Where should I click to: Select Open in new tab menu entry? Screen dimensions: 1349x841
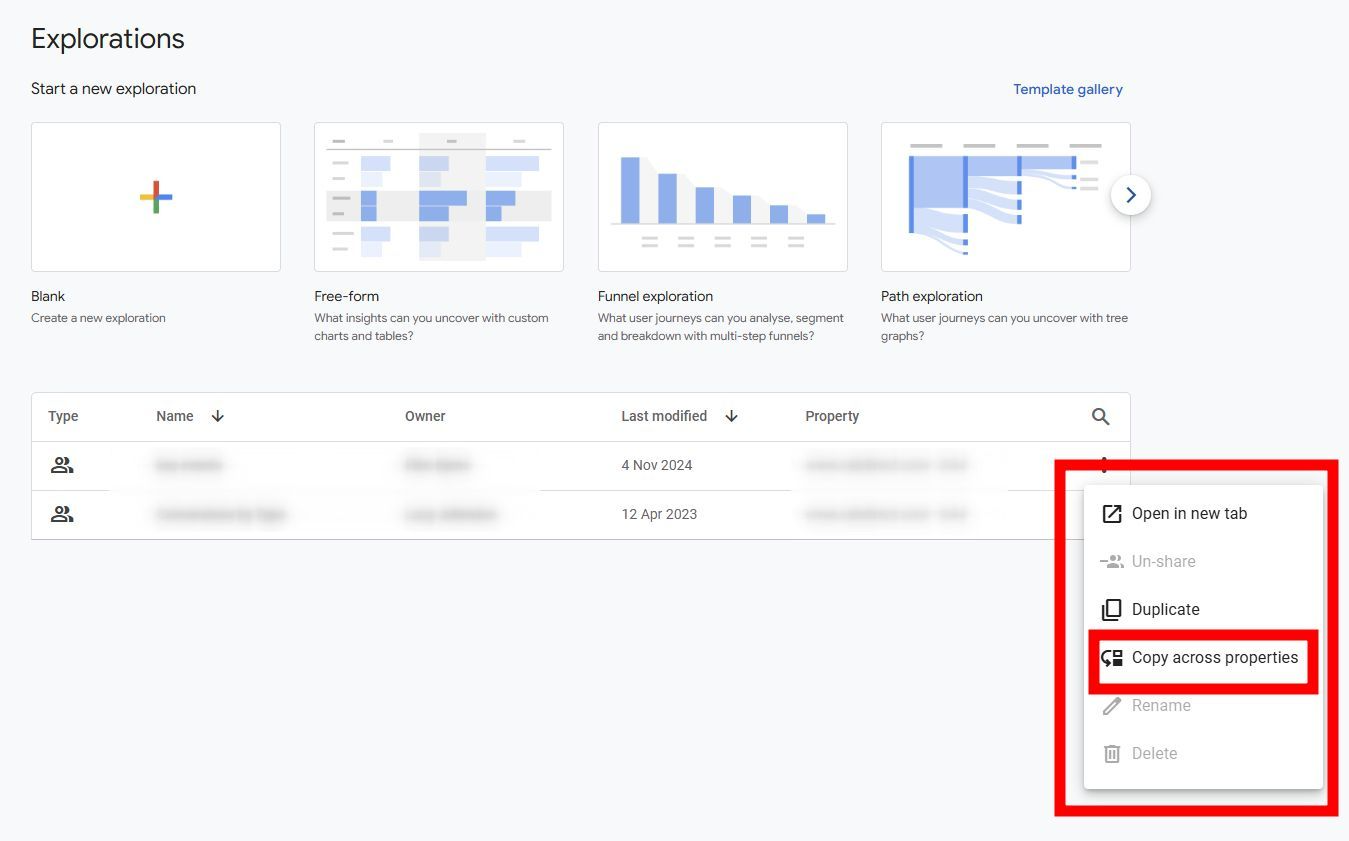pyautogui.click(x=1203, y=514)
